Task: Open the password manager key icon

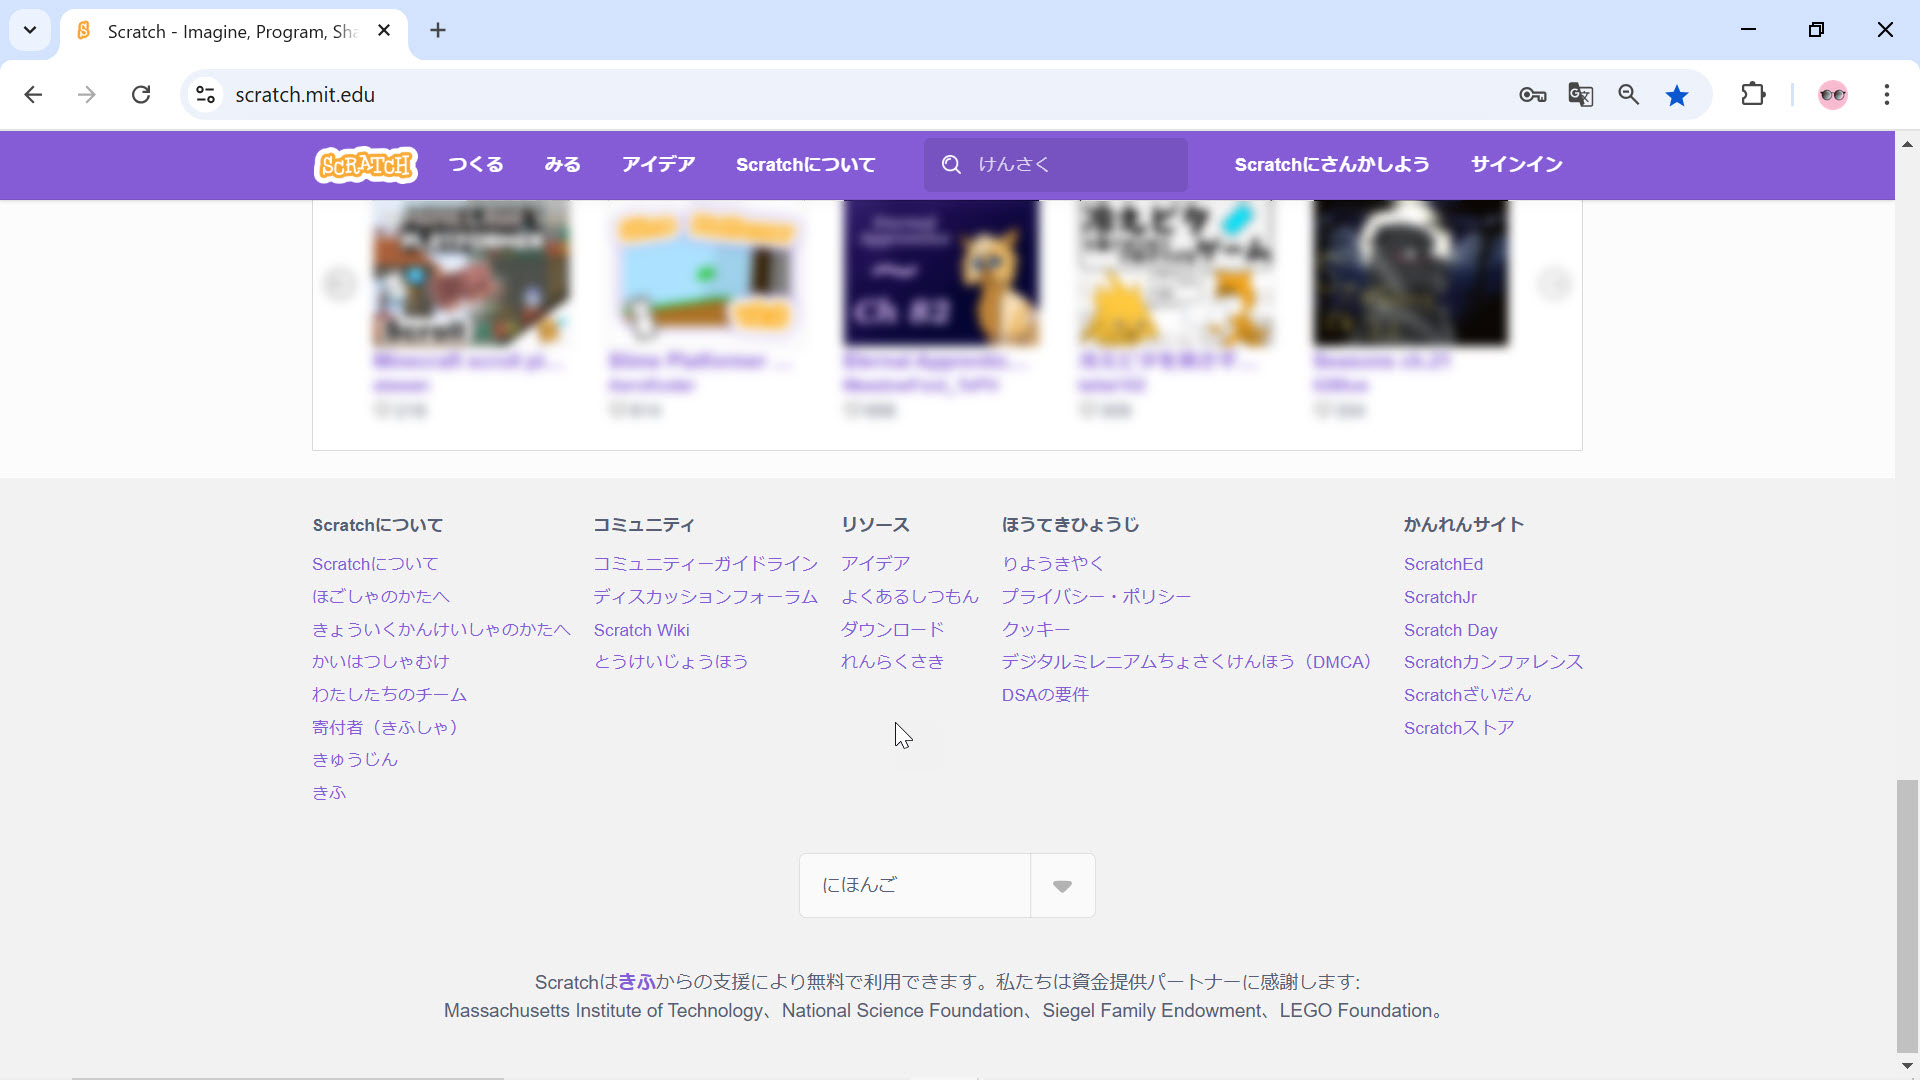Action: point(1532,95)
